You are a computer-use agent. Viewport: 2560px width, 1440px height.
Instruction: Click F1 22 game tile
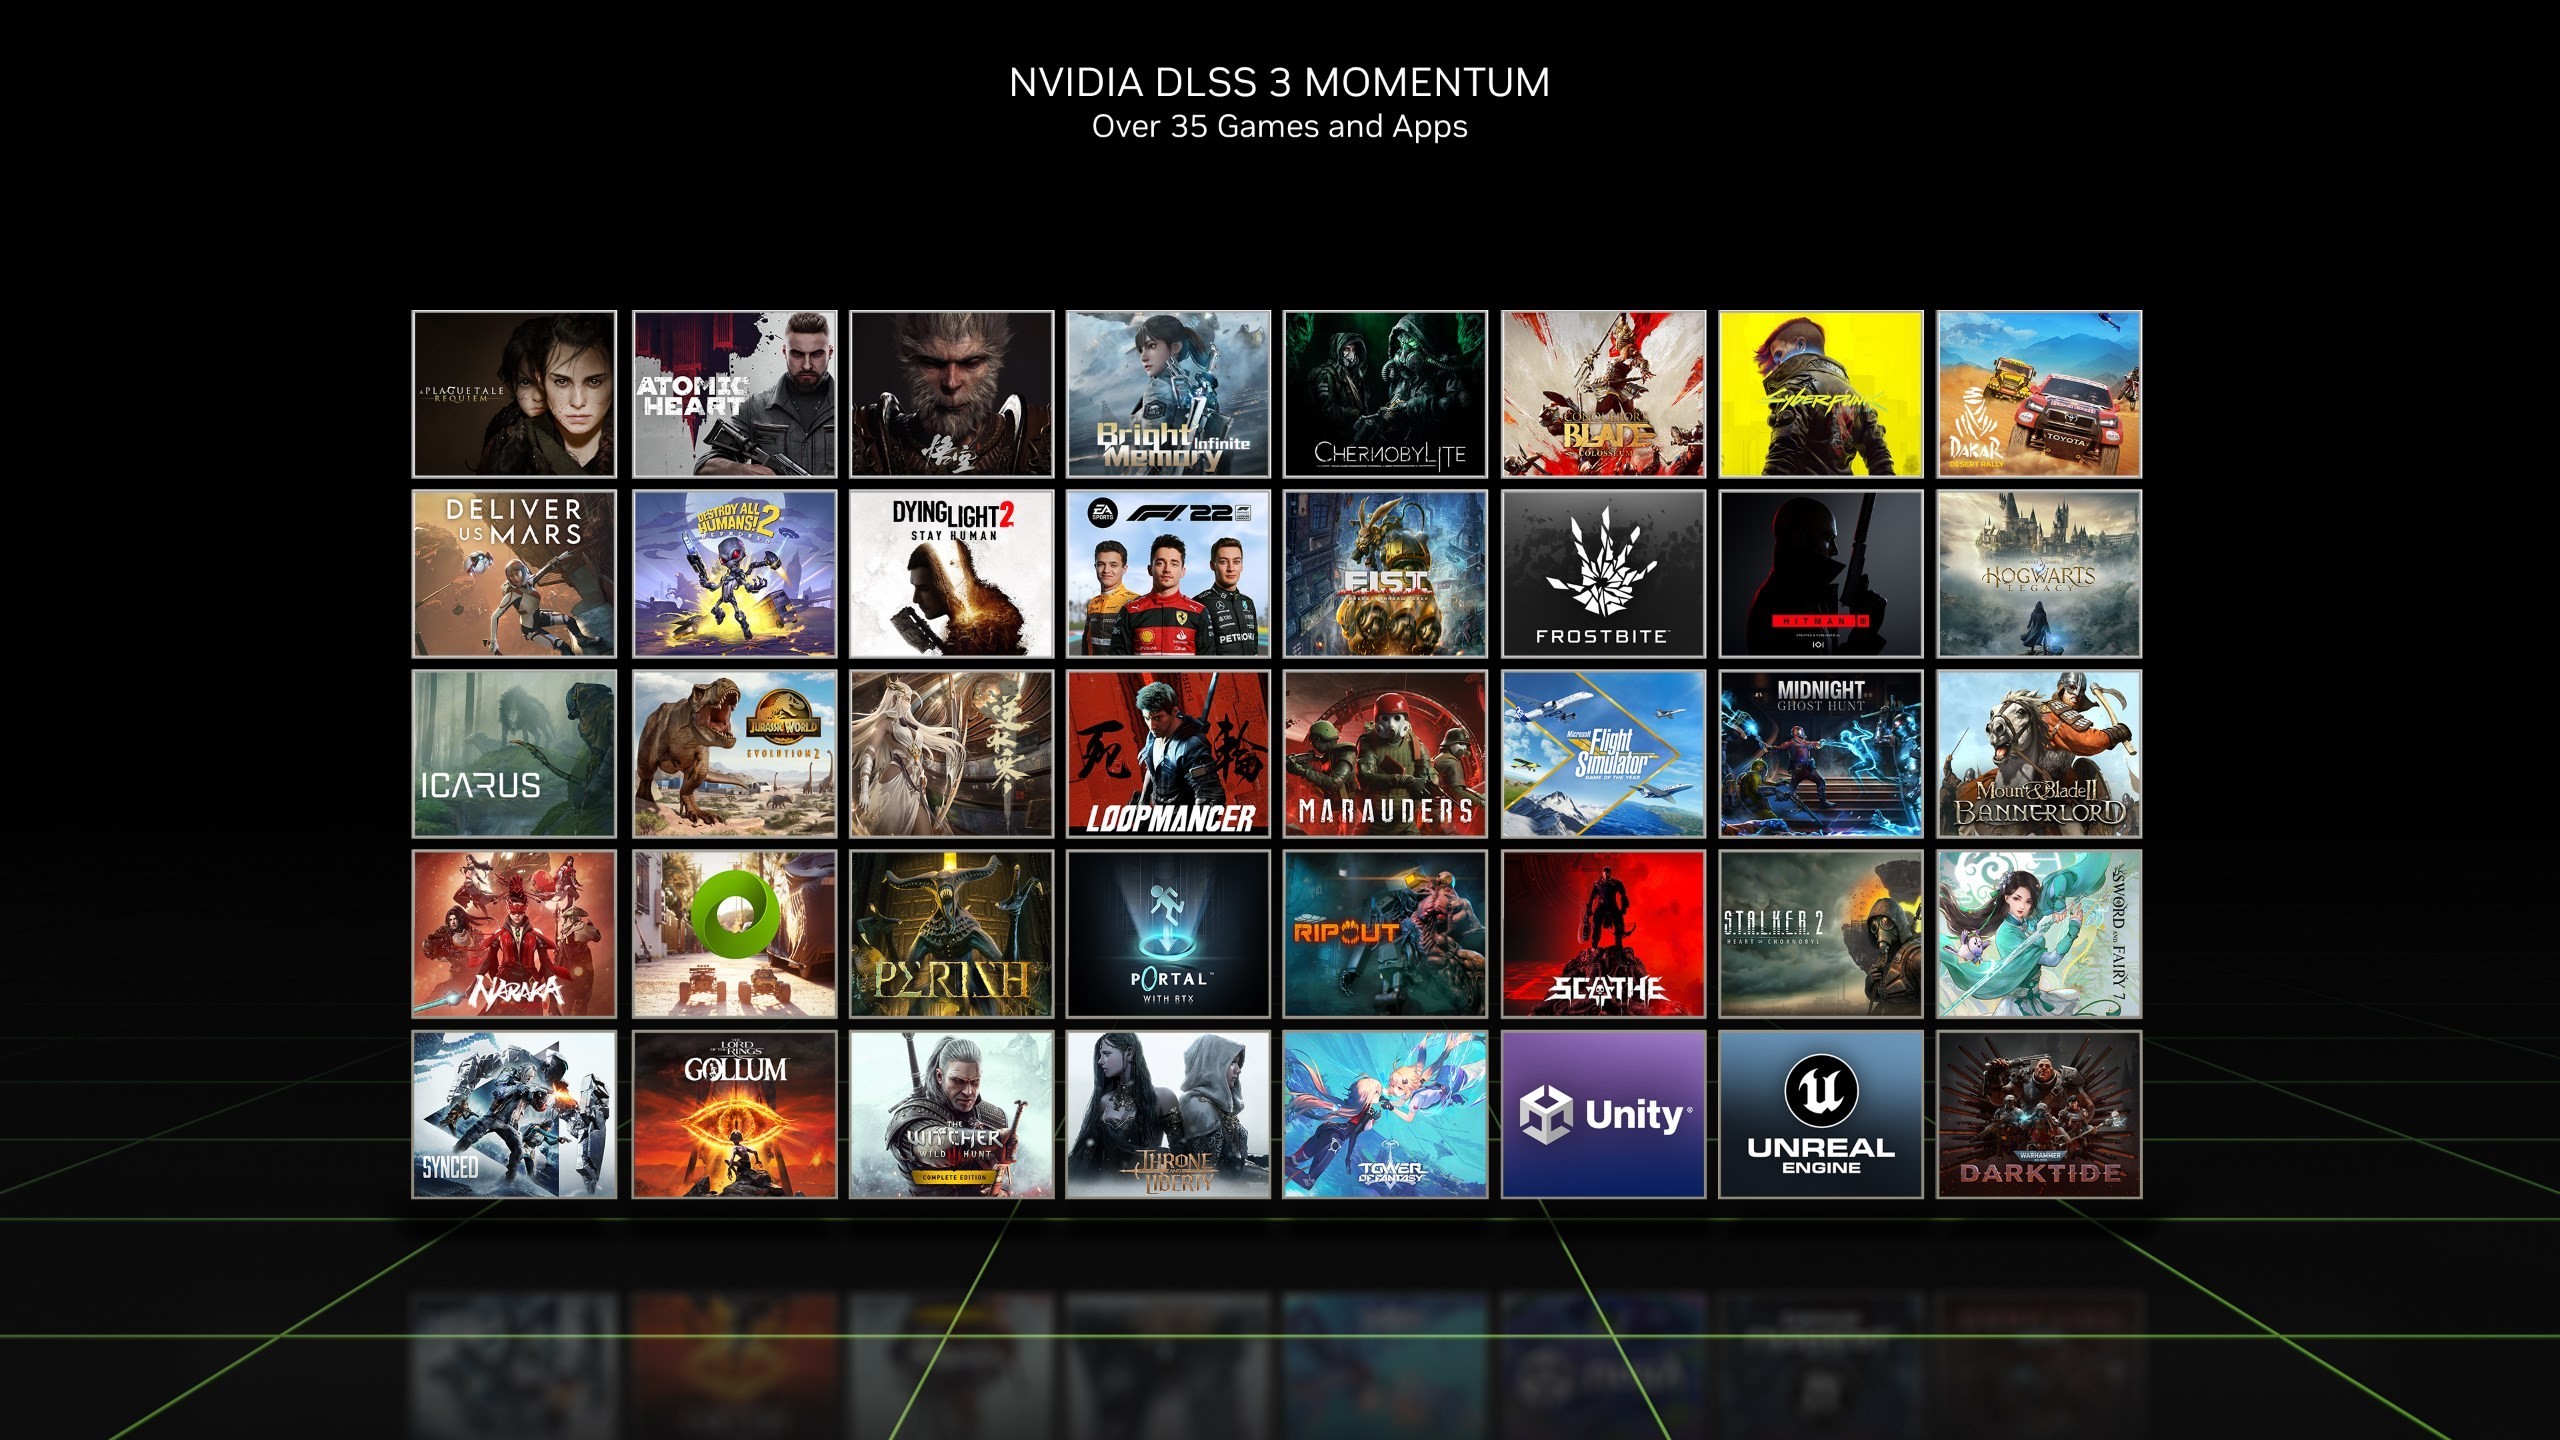click(1169, 575)
